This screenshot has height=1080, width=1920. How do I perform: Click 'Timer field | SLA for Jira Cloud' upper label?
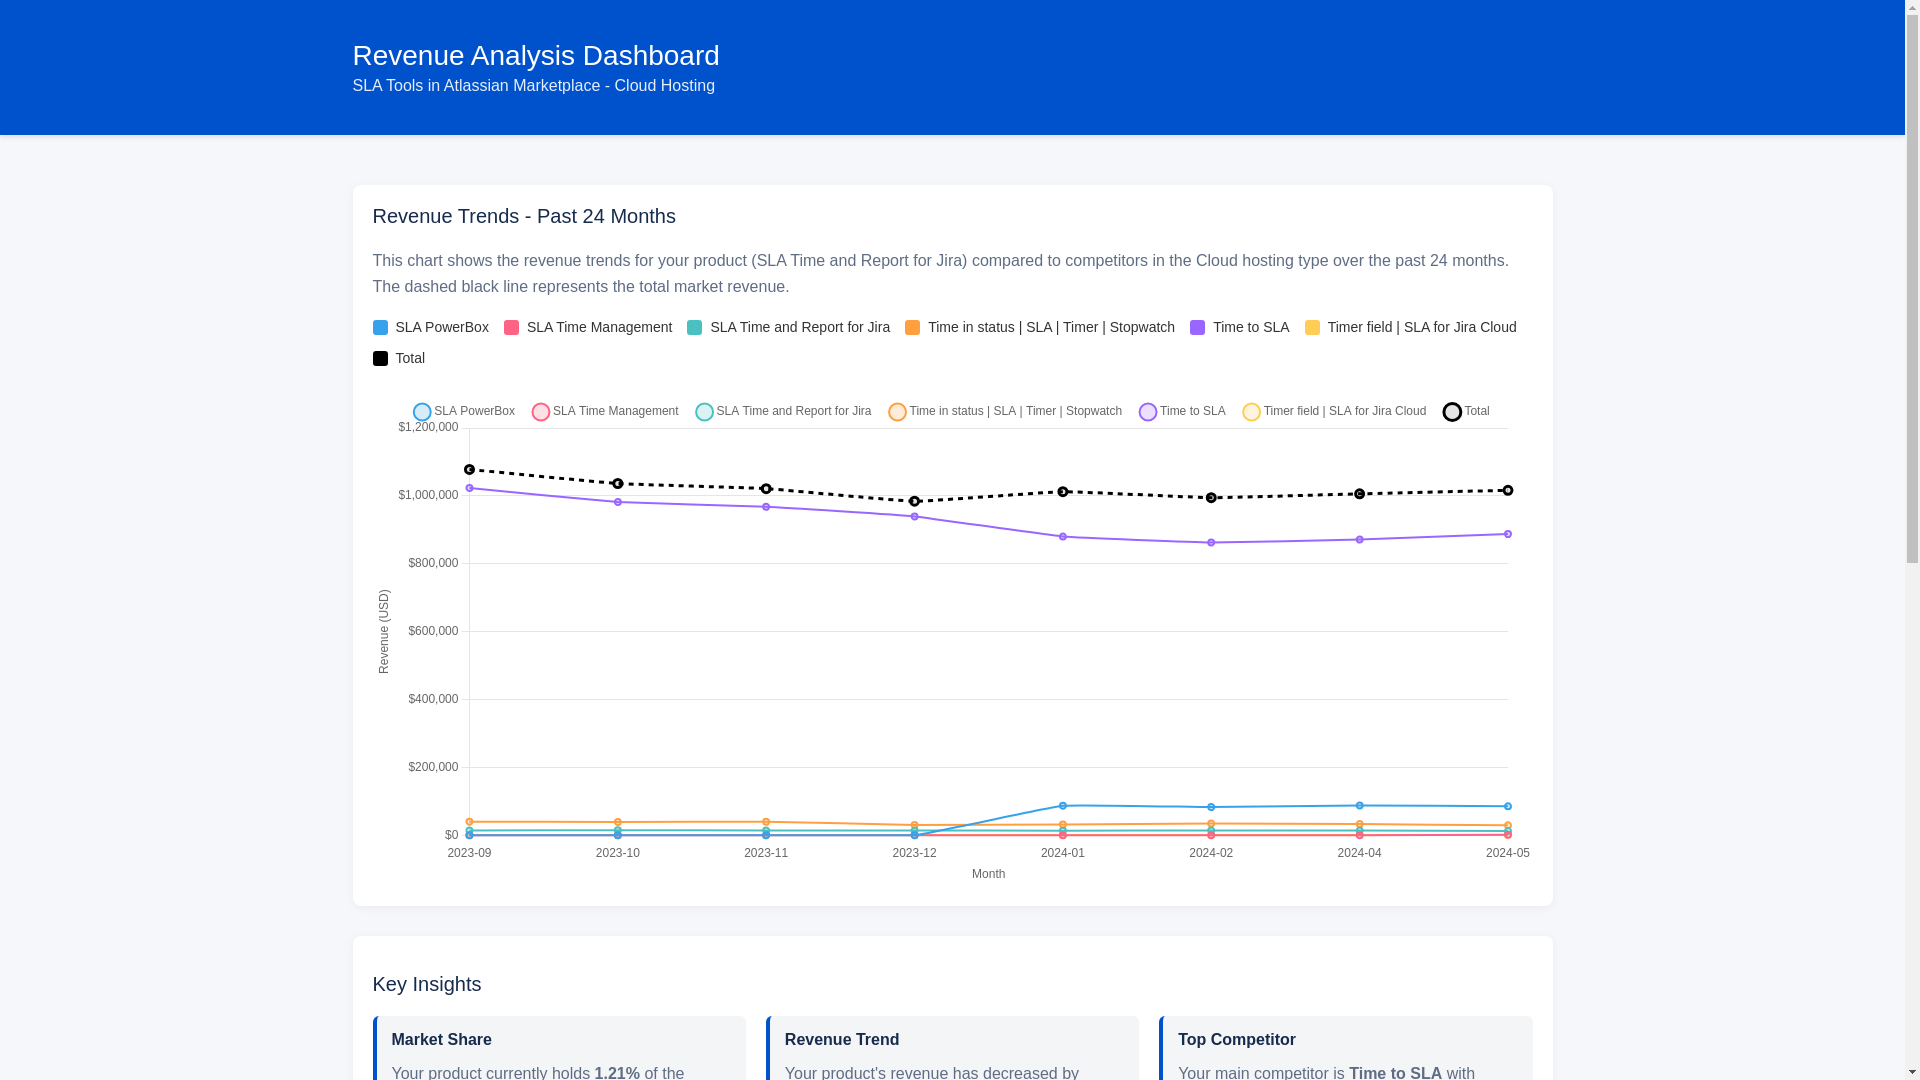coord(1422,328)
